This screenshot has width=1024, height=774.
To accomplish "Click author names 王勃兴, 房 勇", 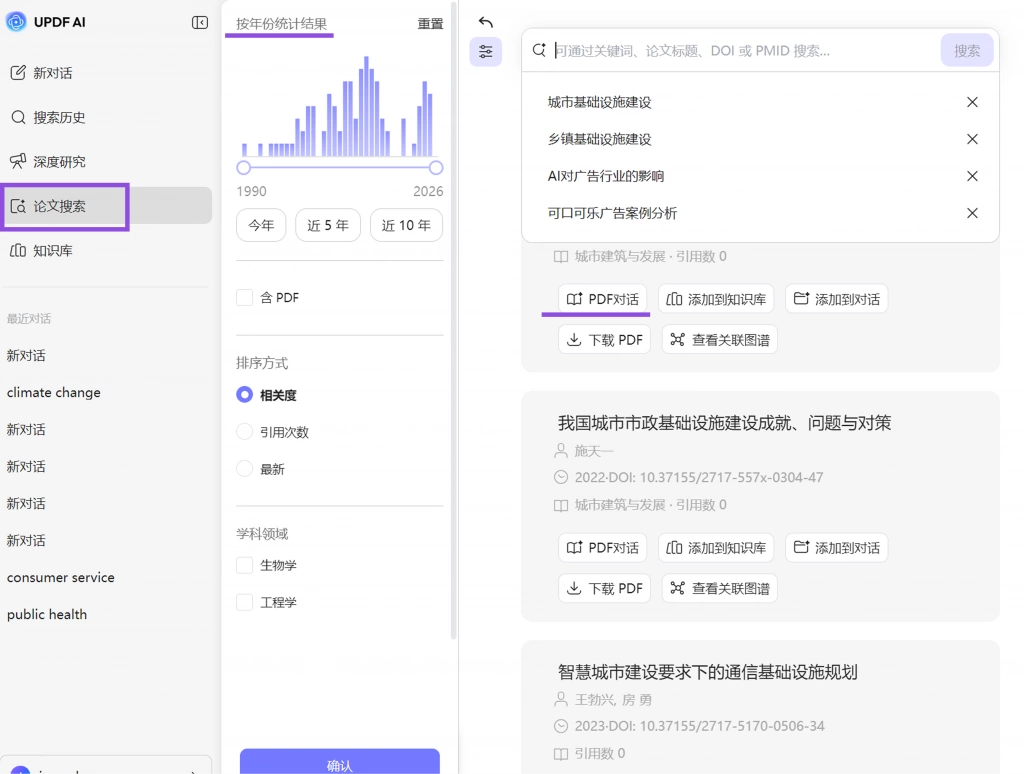I will click(613, 700).
